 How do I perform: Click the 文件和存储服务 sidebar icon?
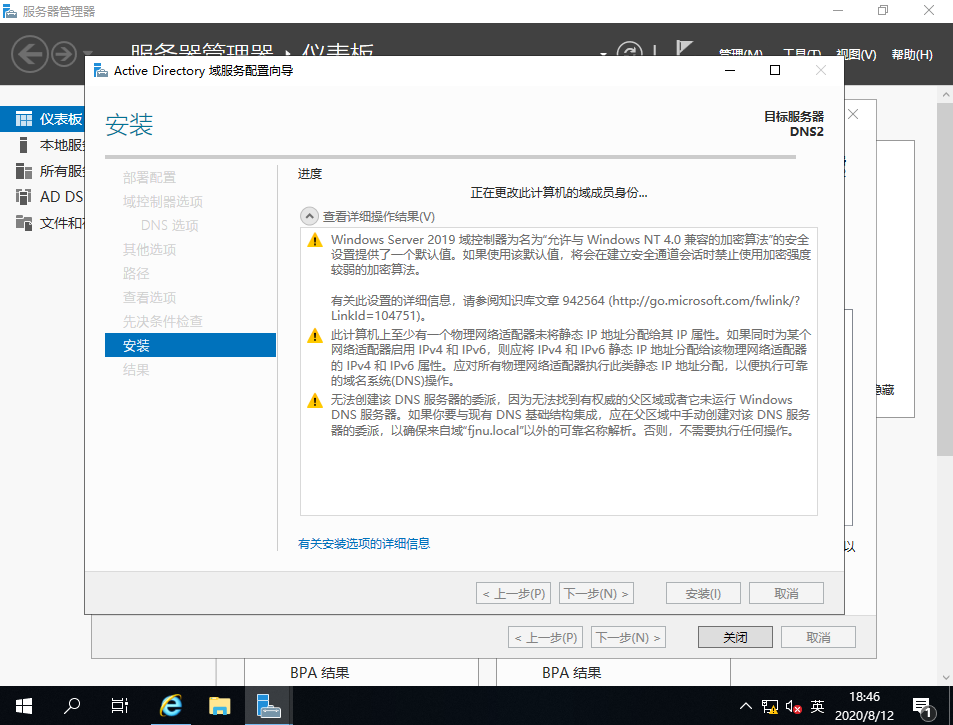click(x=24, y=223)
